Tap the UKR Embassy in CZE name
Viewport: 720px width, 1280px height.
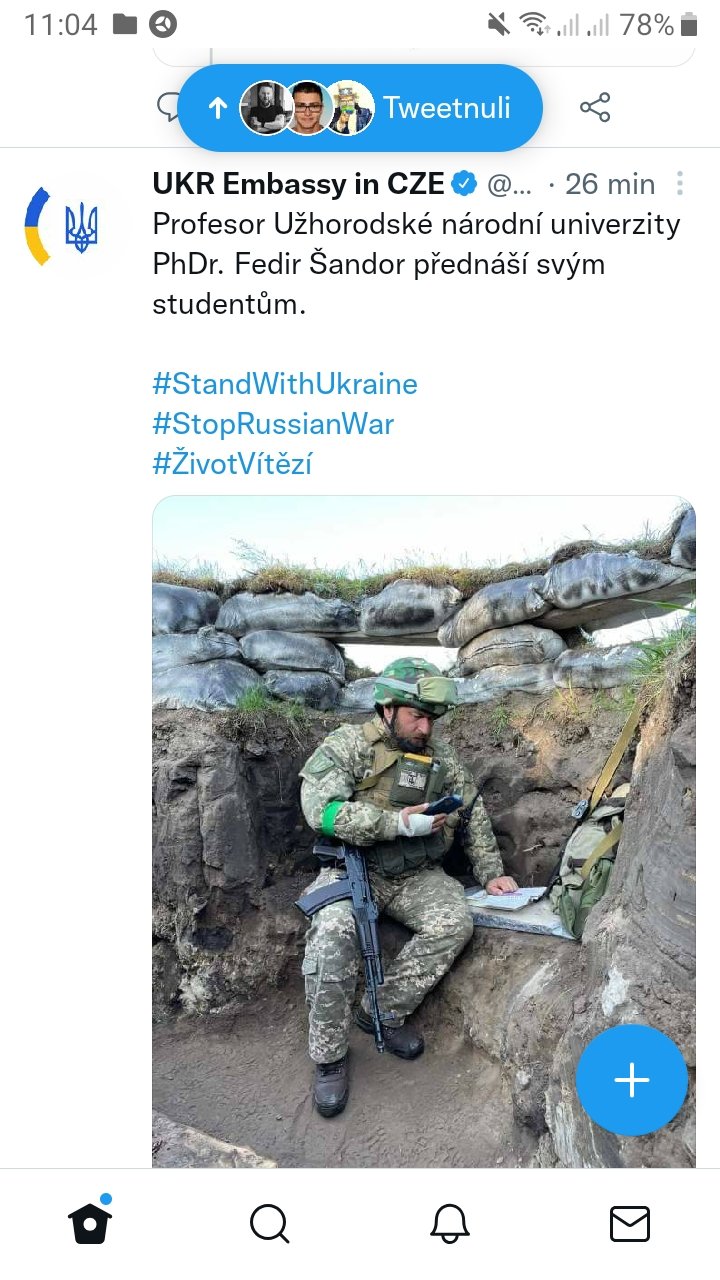pos(298,184)
